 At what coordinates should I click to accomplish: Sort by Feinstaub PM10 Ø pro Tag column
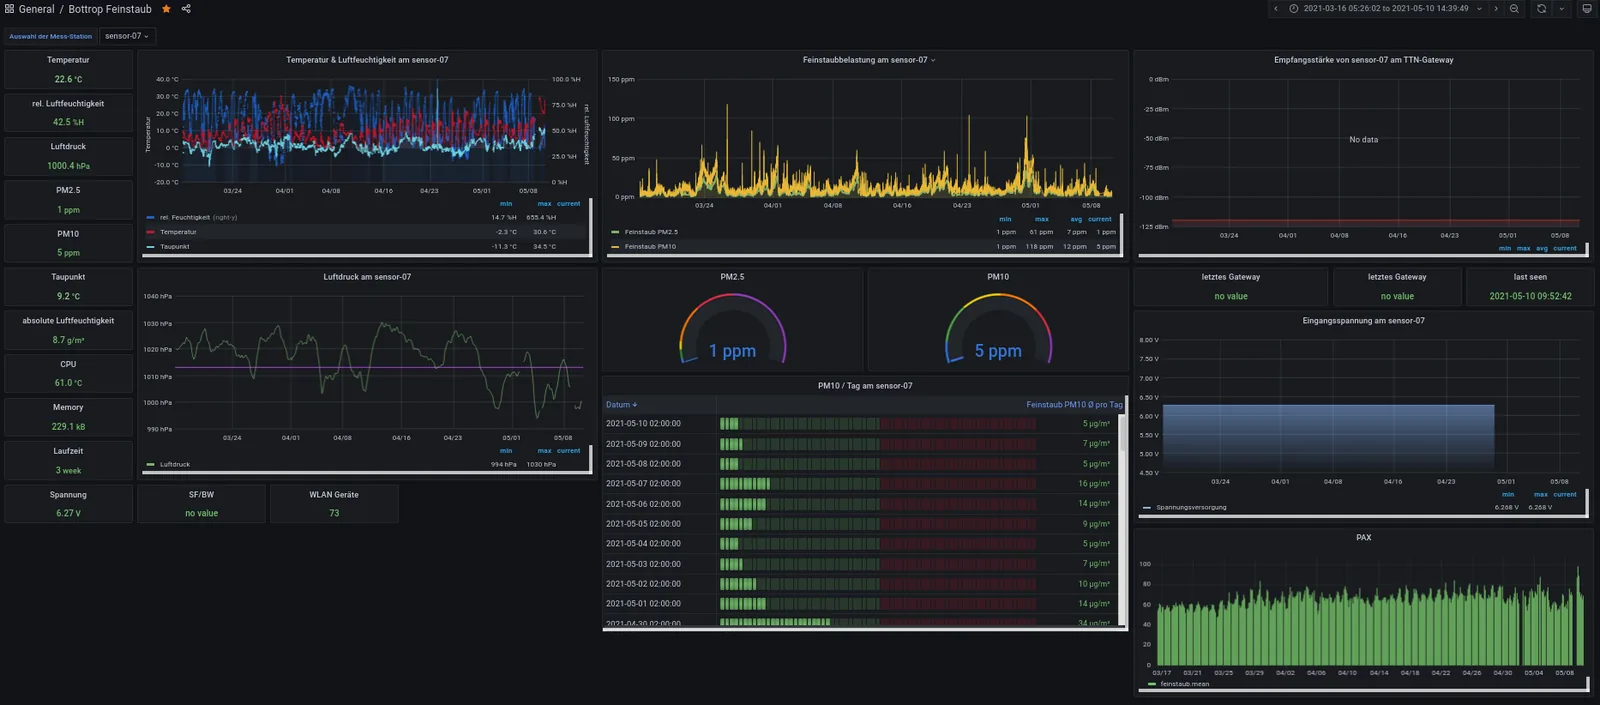click(x=1074, y=405)
